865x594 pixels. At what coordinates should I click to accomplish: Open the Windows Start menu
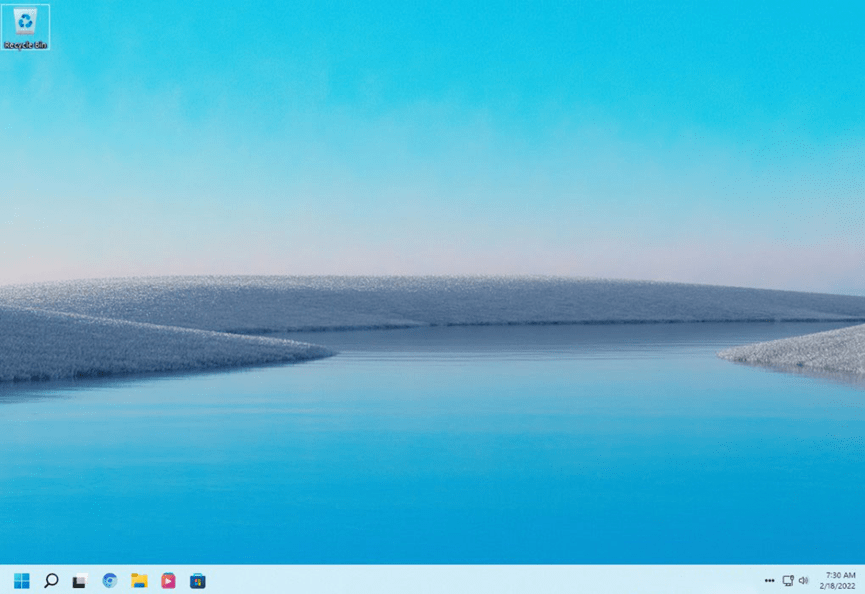22,580
